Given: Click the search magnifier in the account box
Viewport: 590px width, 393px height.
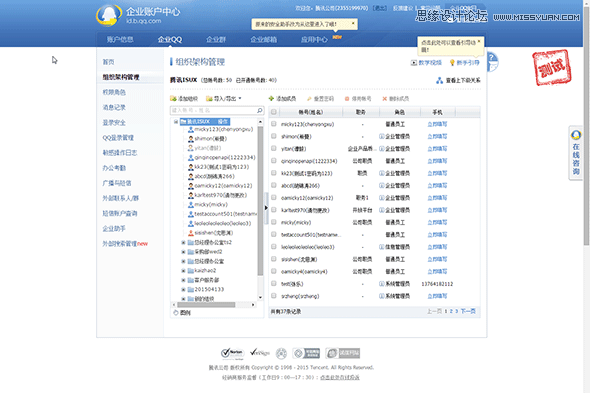Looking at the screenshot, I should 260,110.
